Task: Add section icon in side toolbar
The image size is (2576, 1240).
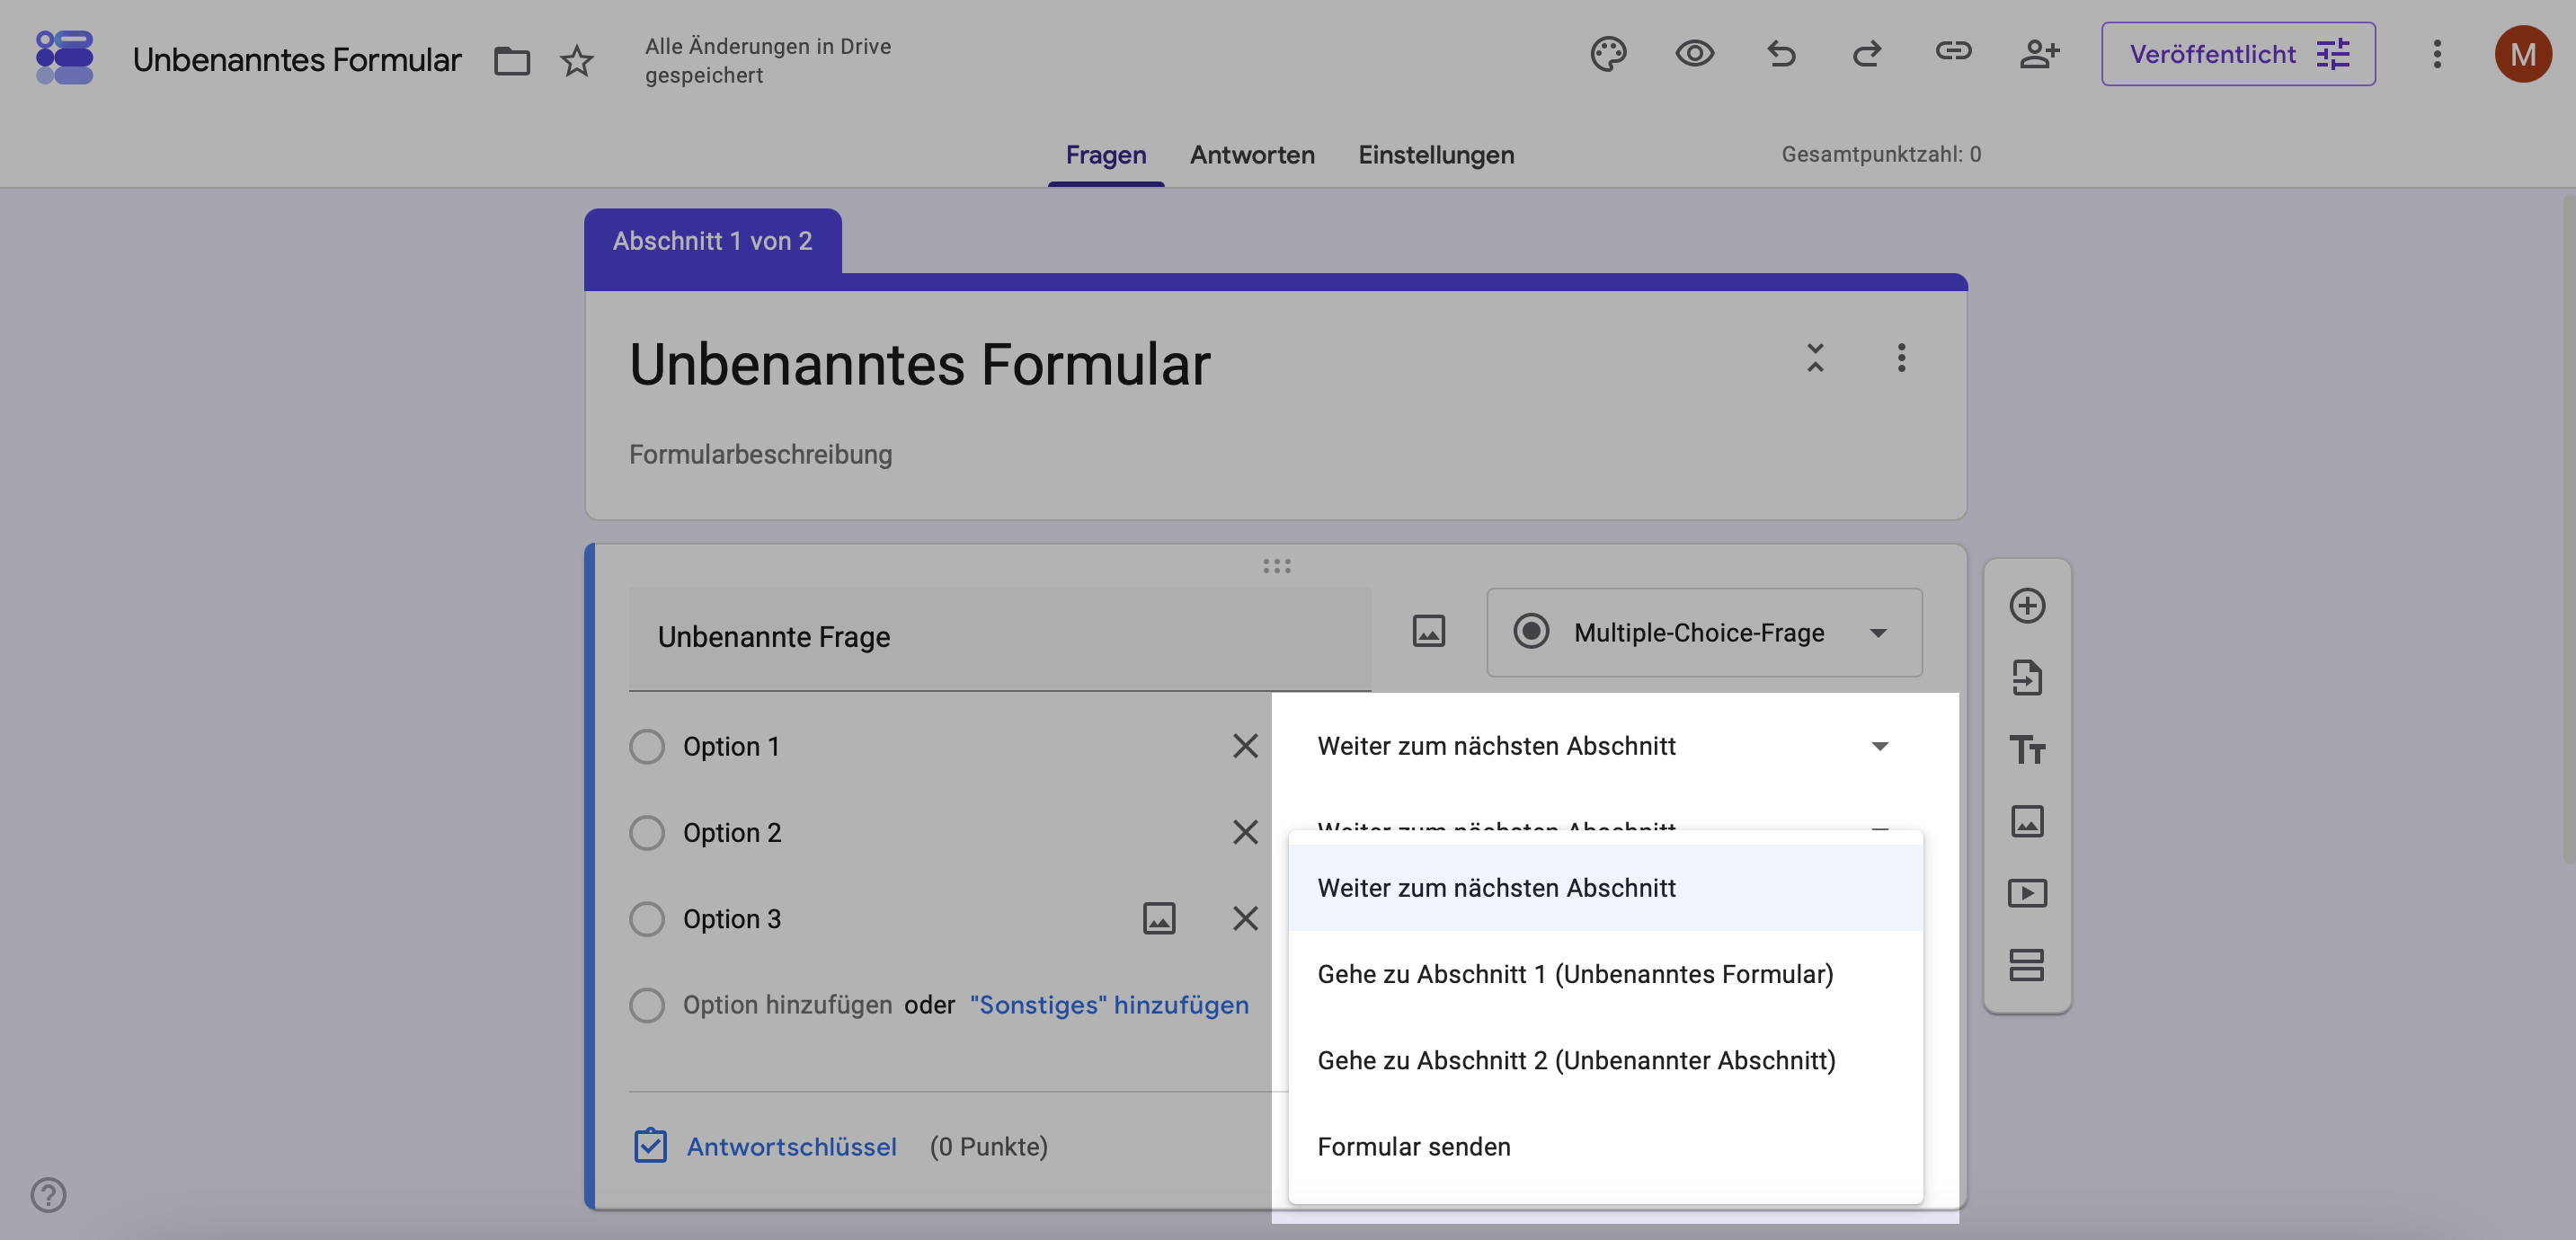Action: point(2027,966)
